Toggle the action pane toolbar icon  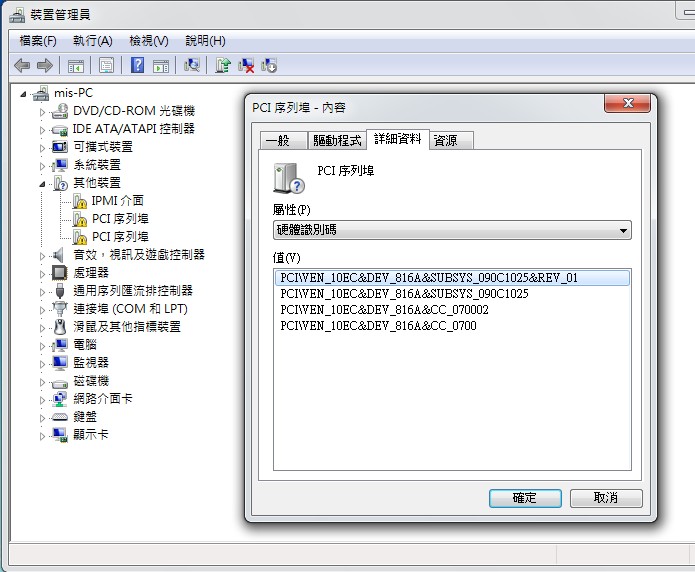point(161,66)
